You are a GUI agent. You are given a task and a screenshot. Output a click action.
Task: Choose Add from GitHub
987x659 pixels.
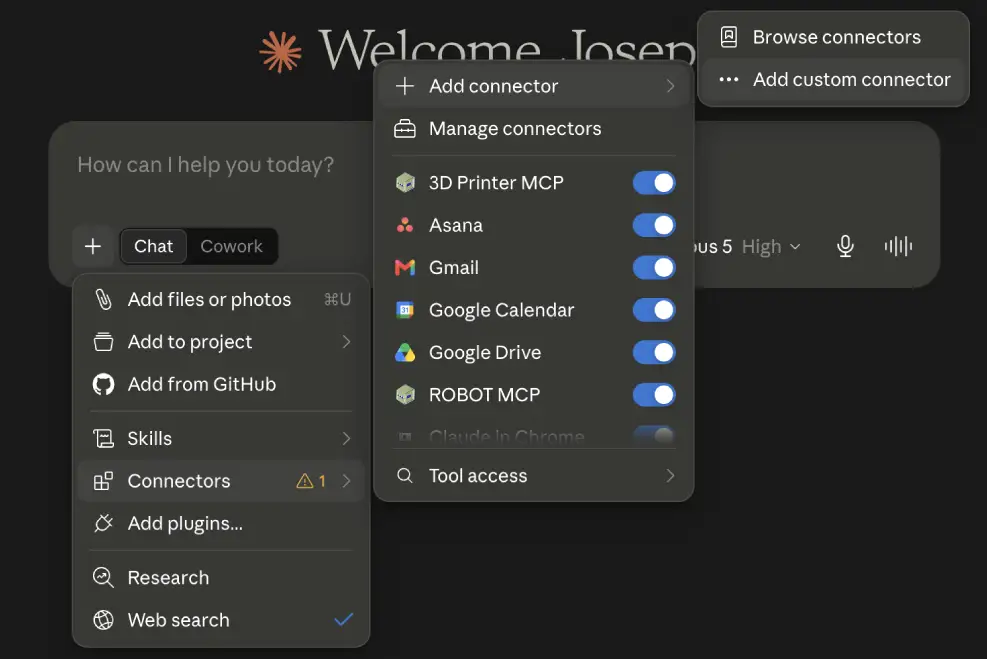click(221, 384)
